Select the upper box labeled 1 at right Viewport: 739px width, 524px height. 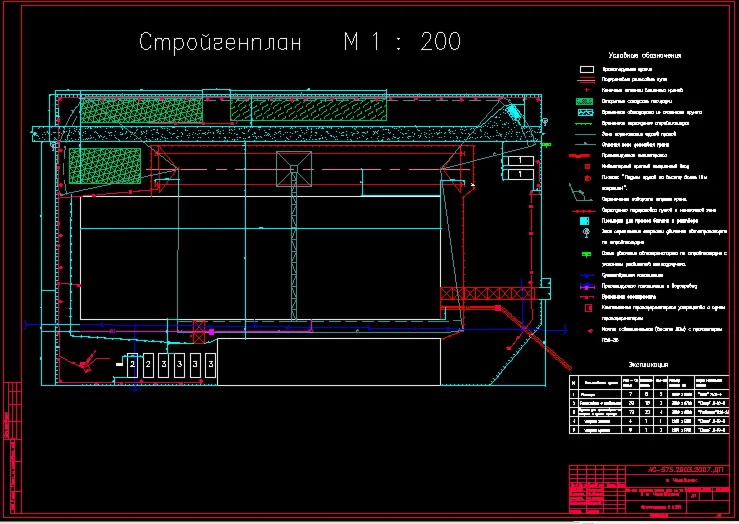[x=520, y=161]
